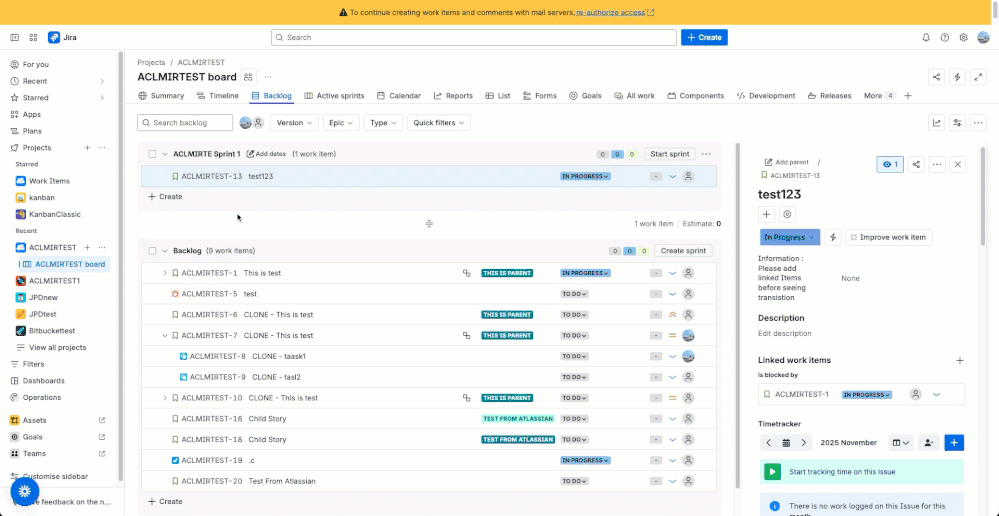Click the share icon in the issue panel
Screen dimensions: 999x516
(x=916, y=164)
